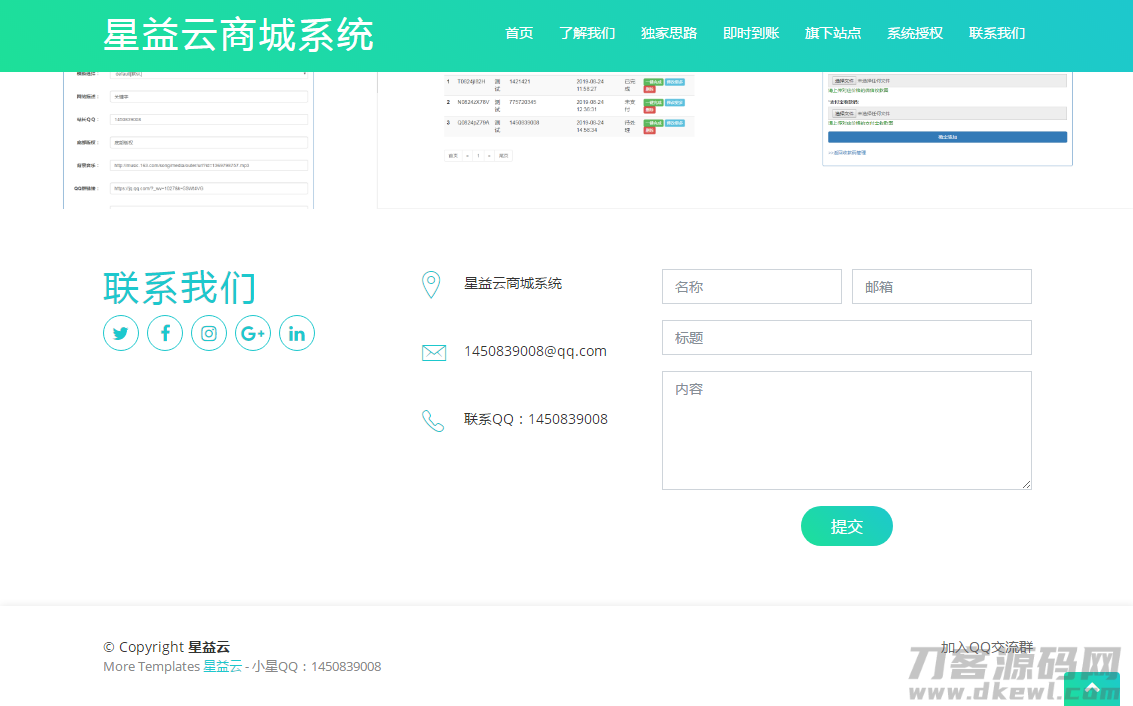Click the envelope icon next to the email address
Screen dimensions: 1133x706
click(x=433, y=352)
